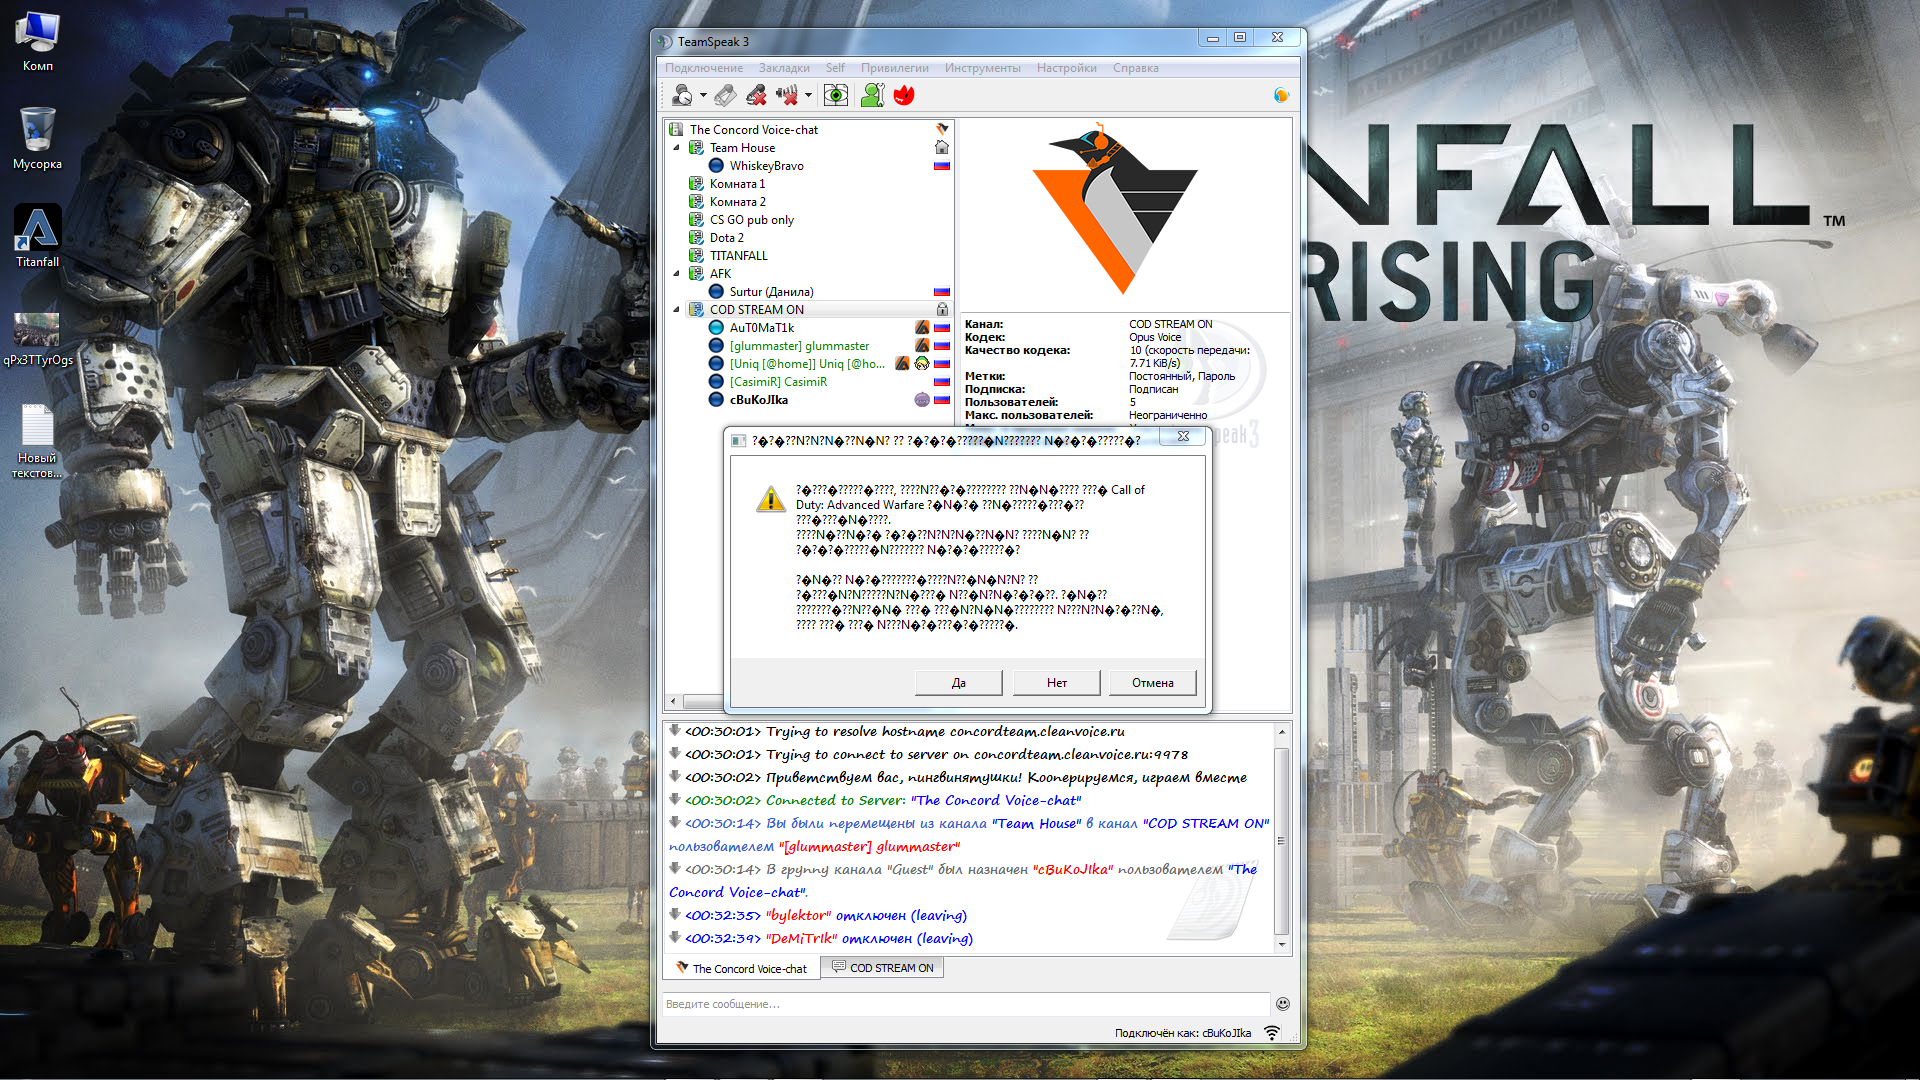
Task: Click the orange globe icon in toolbar corner
Action: (1281, 95)
